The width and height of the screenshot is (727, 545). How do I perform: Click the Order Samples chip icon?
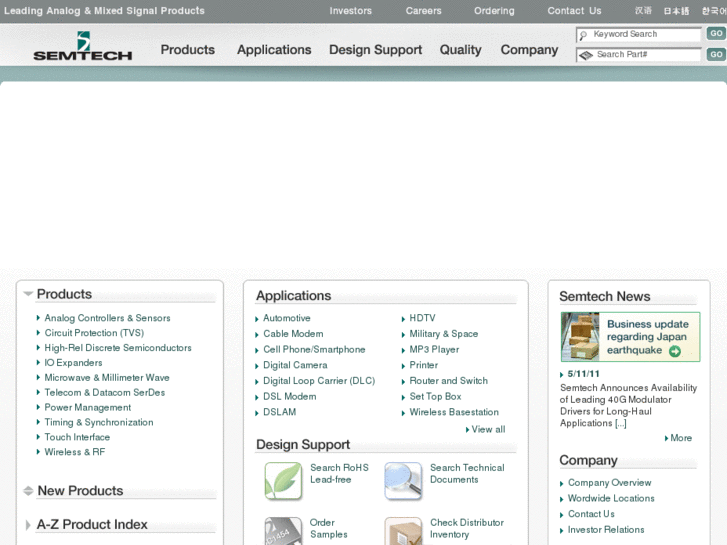pos(283,531)
